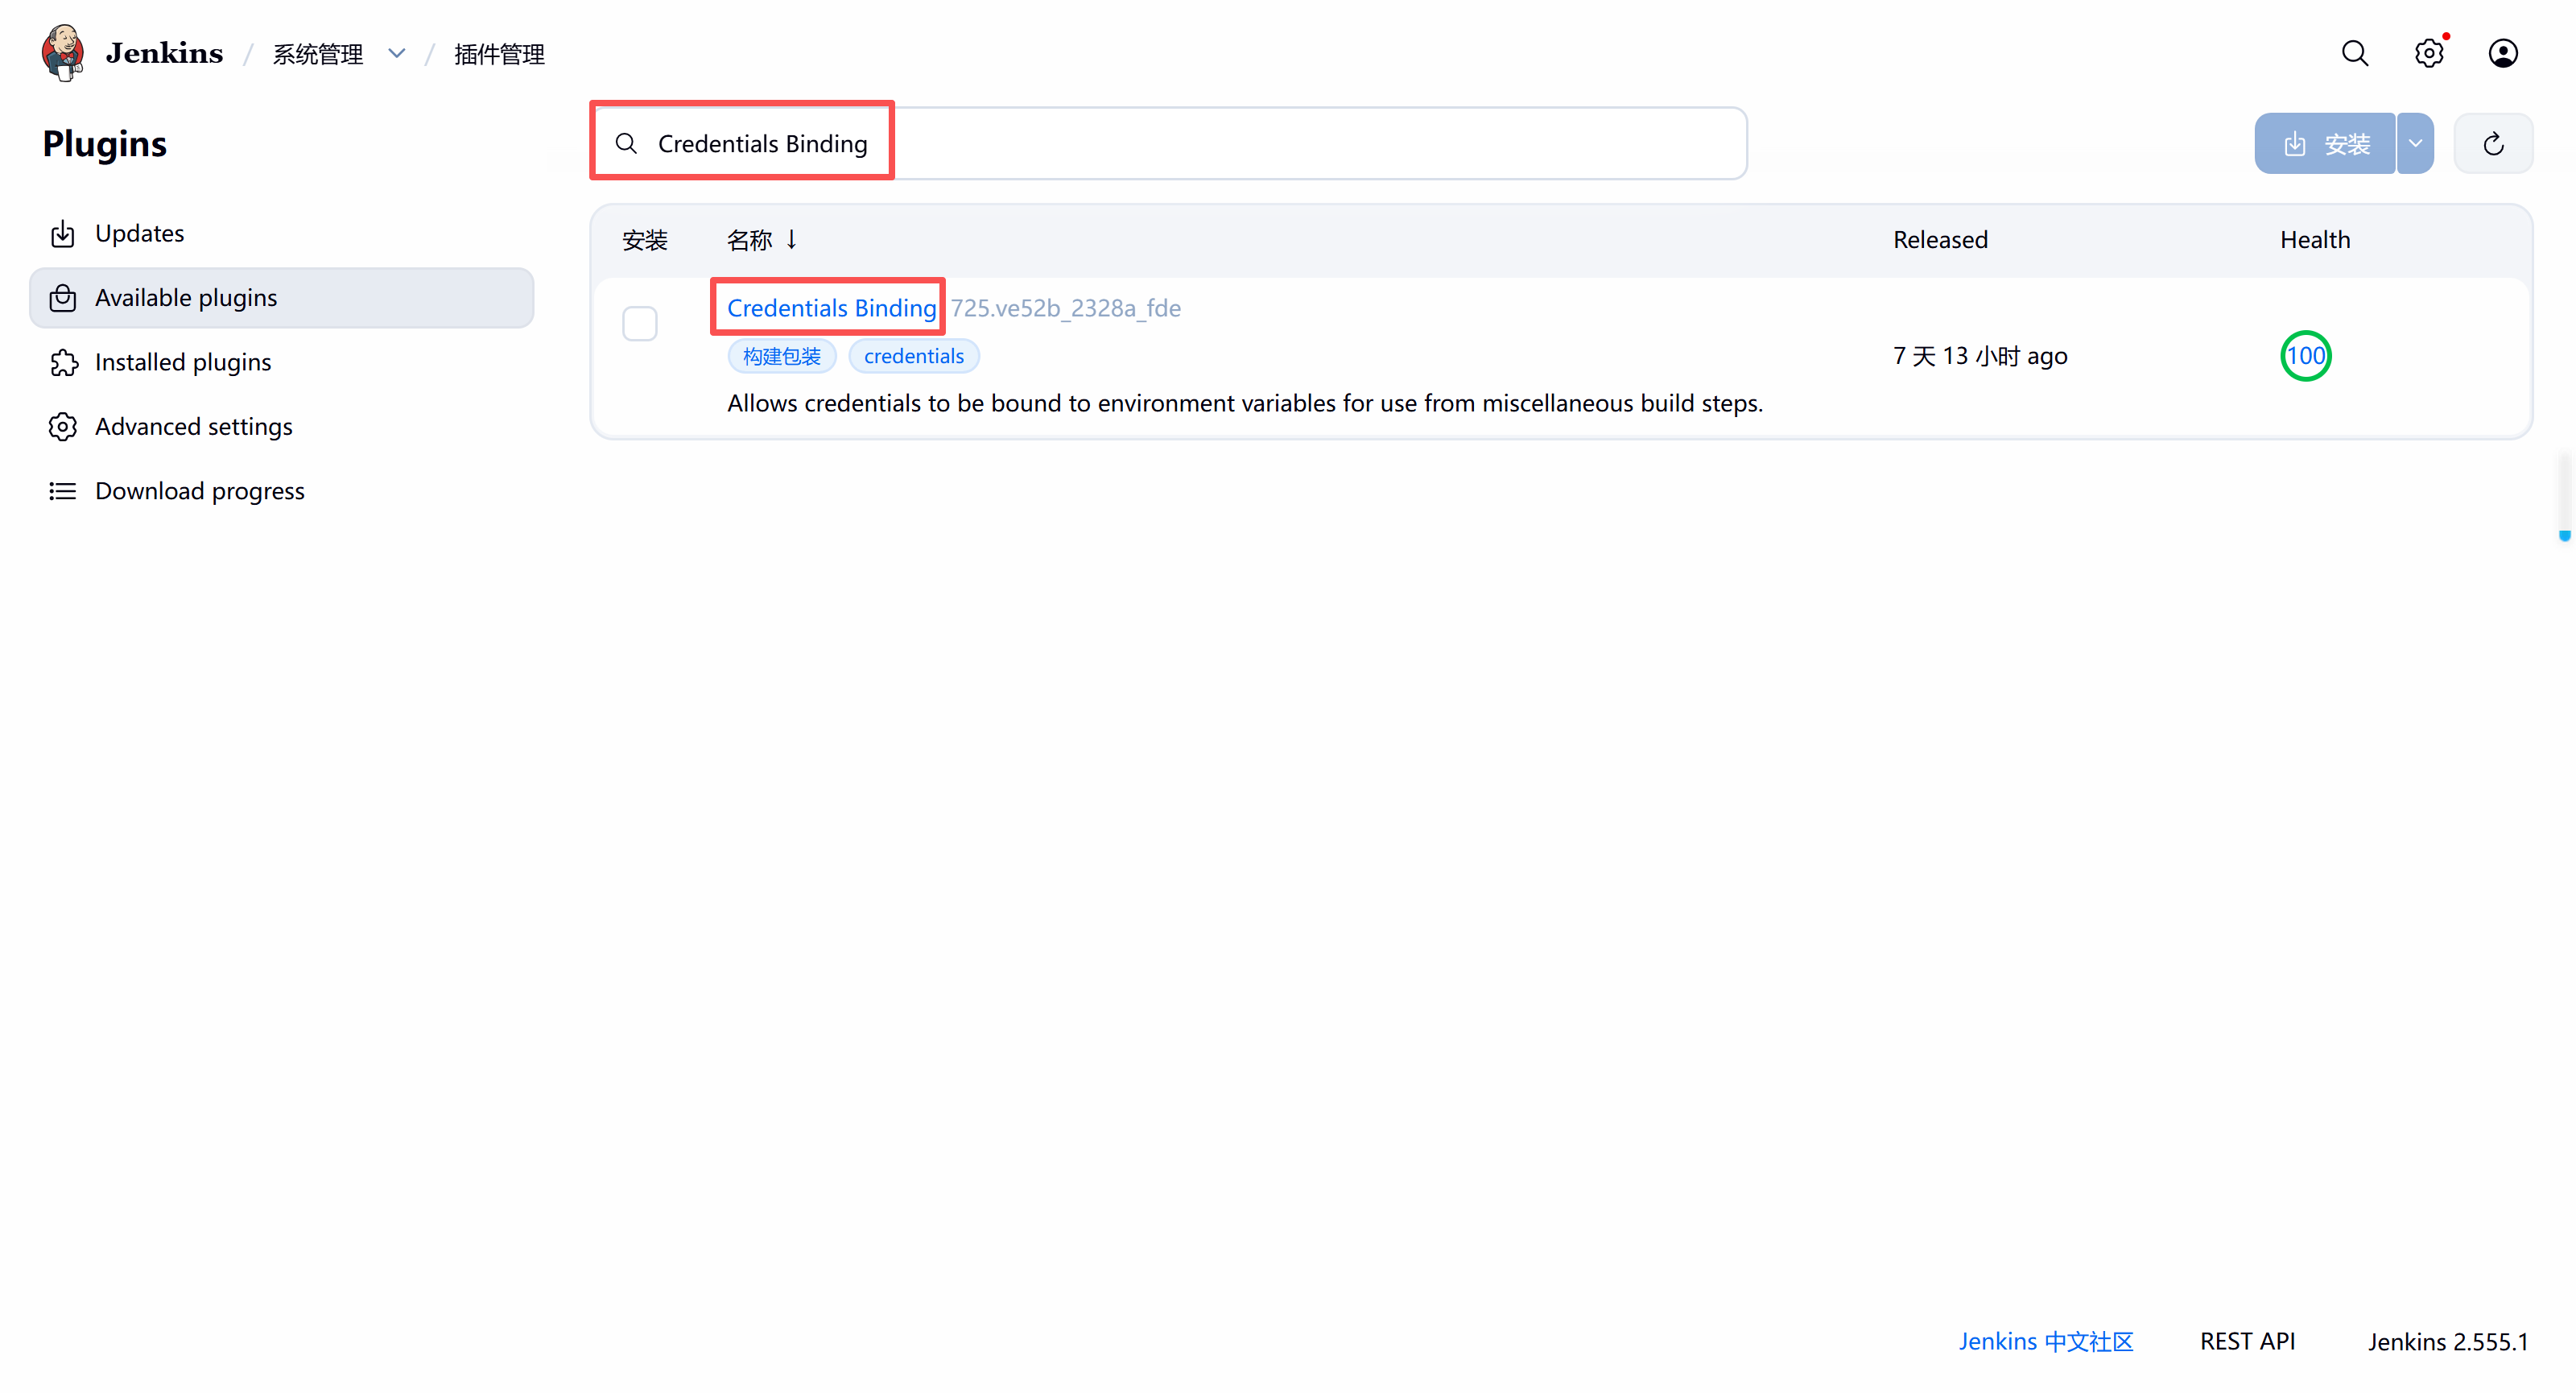
Task: Click the Installed plugins puzzle piece icon
Action: click(63, 362)
